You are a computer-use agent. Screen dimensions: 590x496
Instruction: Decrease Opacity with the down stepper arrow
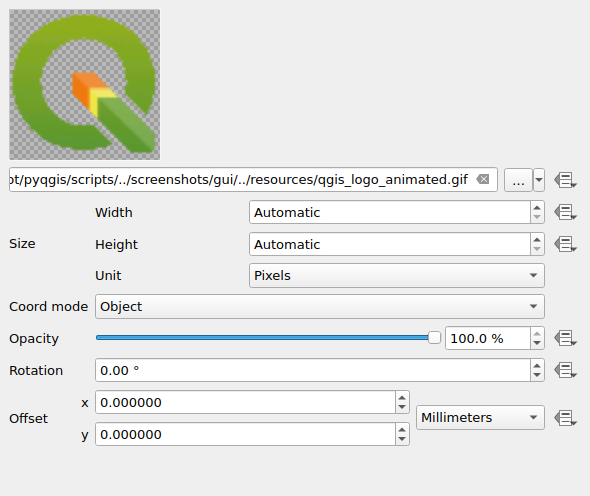tap(537, 343)
